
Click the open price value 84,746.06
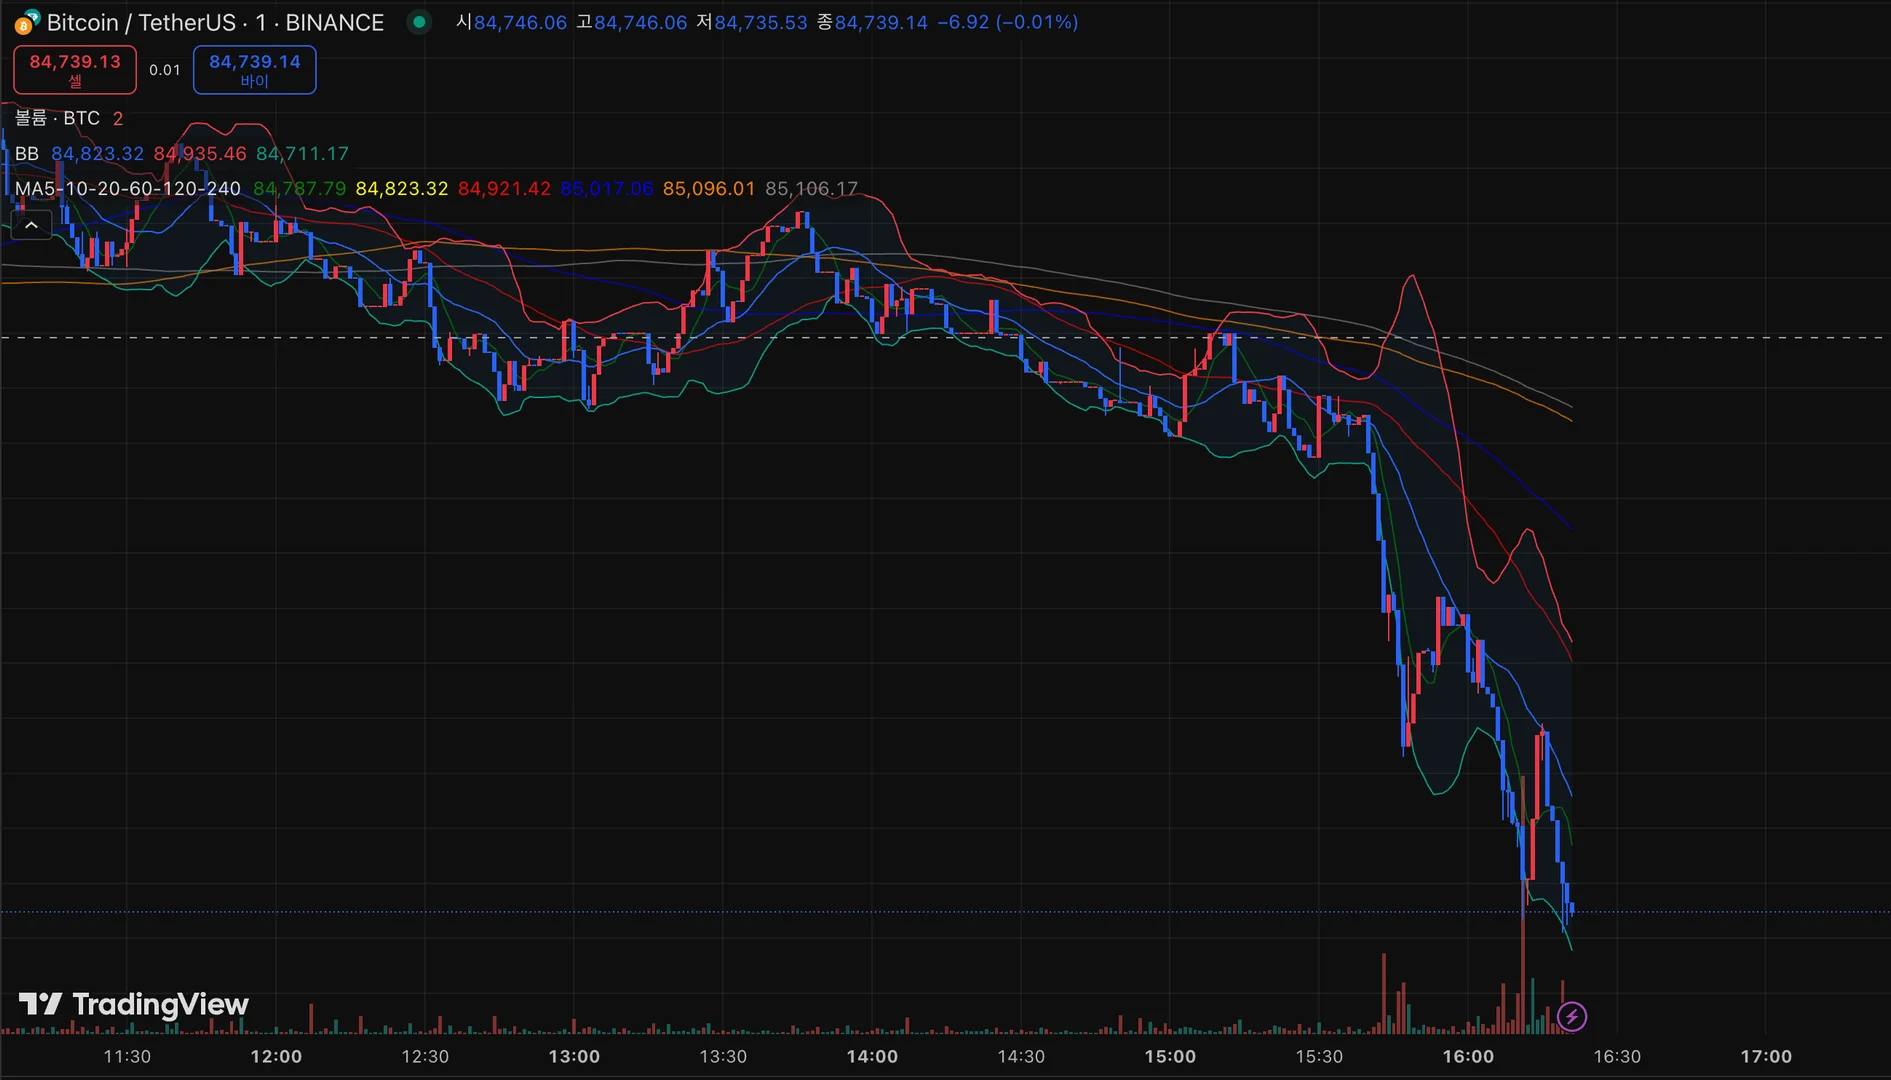point(520,22)
